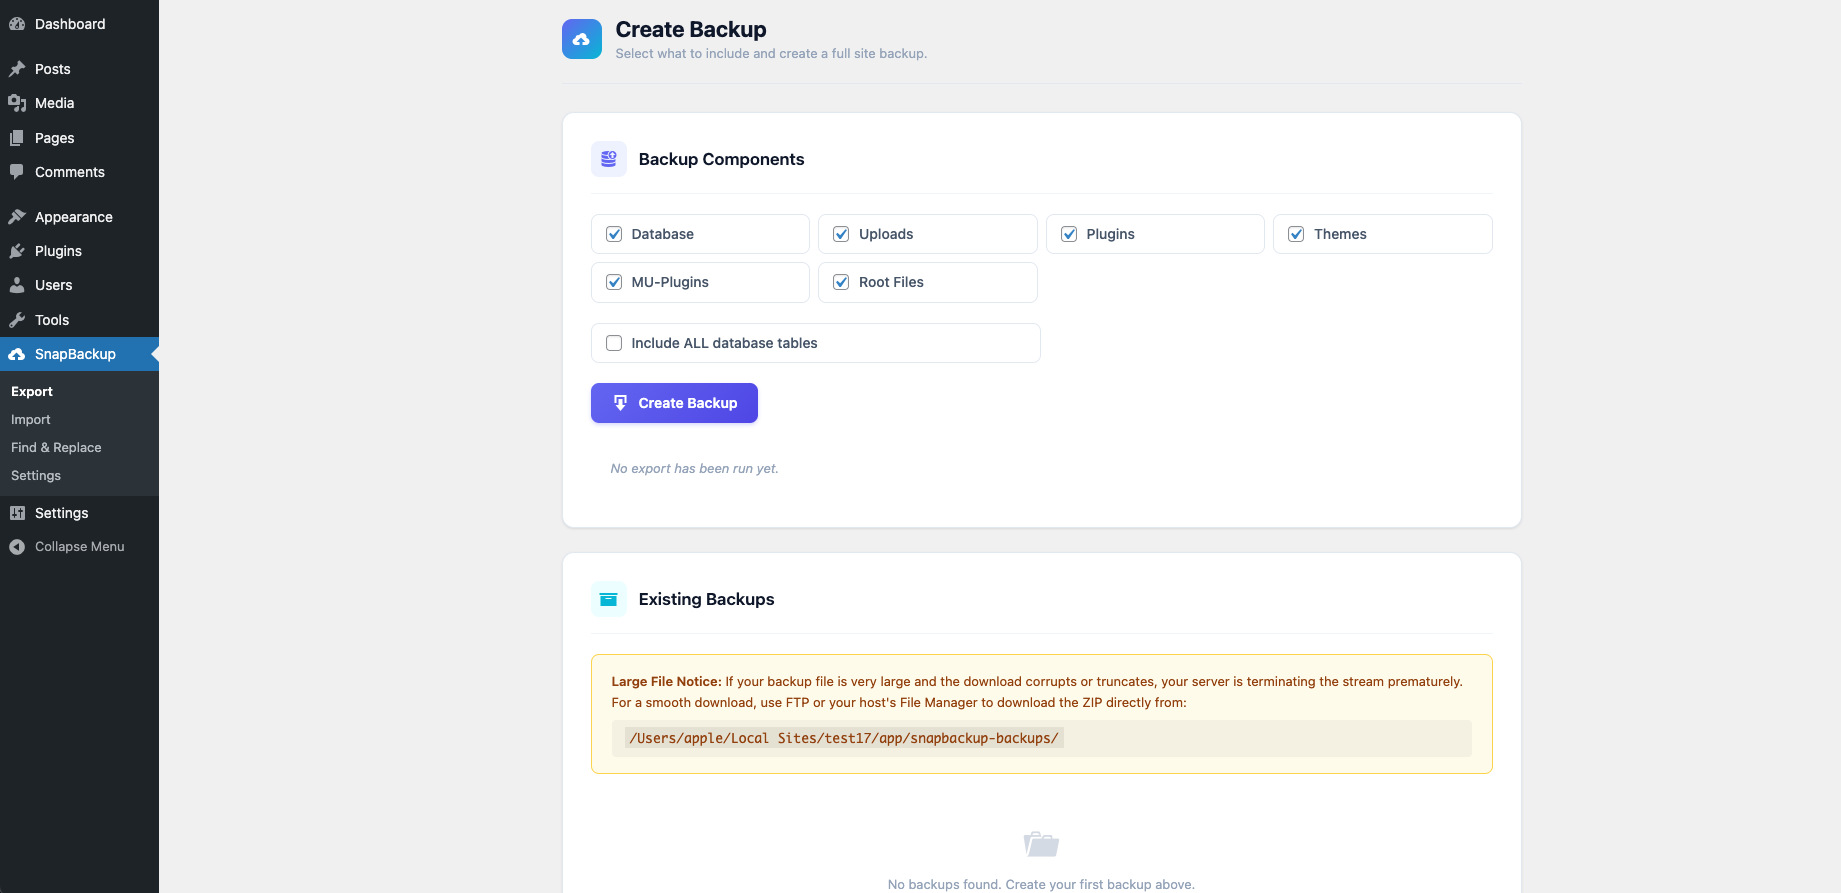Click the Media library icon
The image size is (1841, 893).
[17, 103]
